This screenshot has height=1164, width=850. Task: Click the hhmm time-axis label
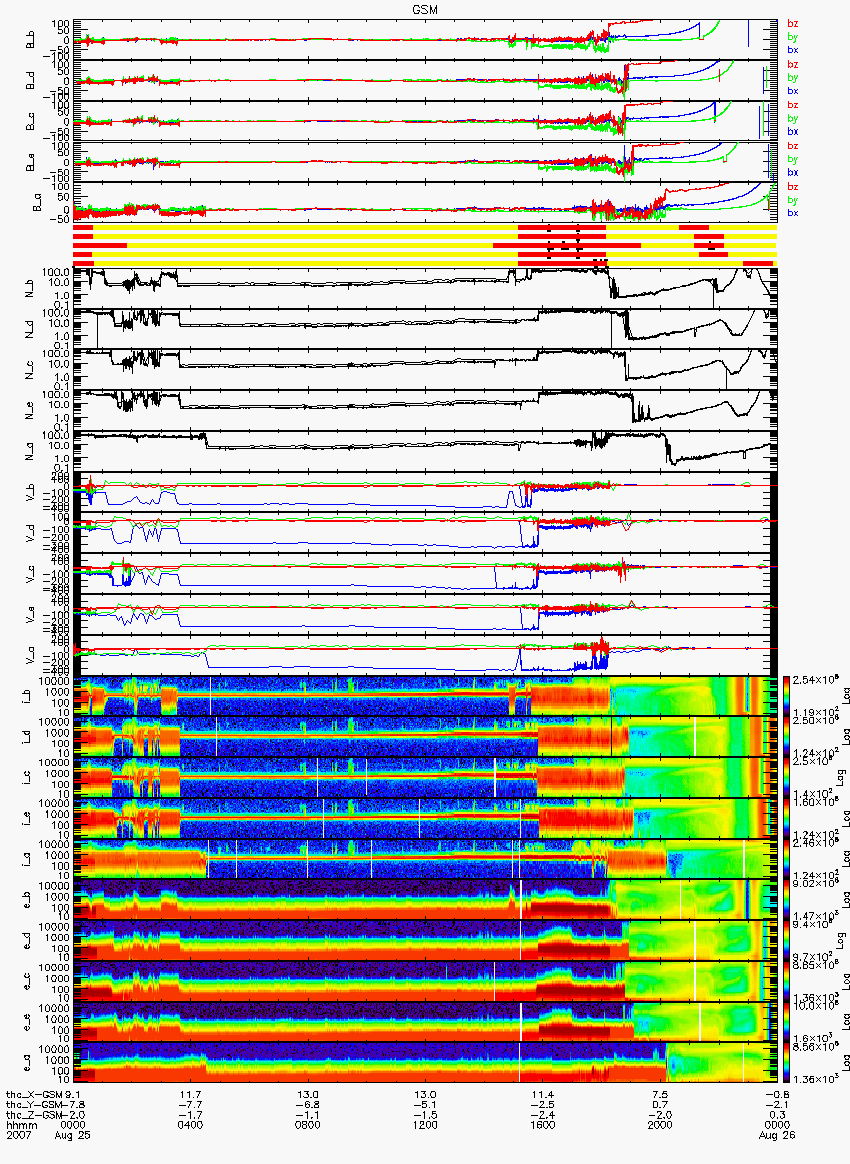(x=21, y=1124)
